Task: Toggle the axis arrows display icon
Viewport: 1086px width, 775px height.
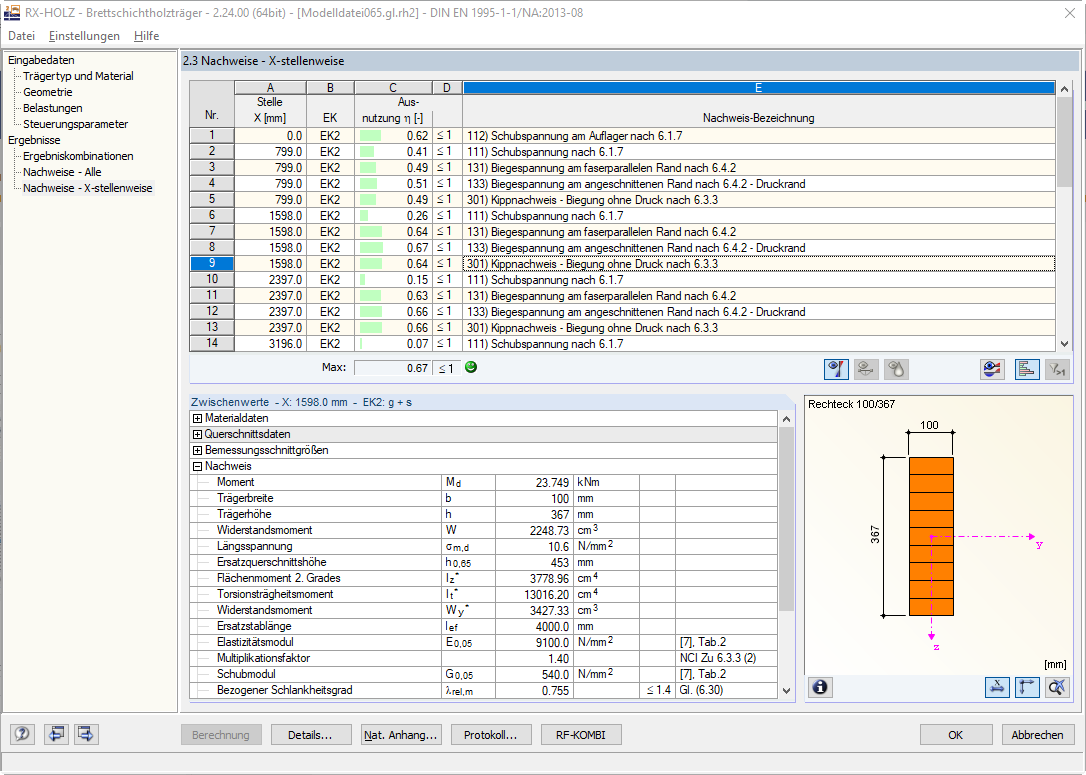Action: pos(1027,687)
